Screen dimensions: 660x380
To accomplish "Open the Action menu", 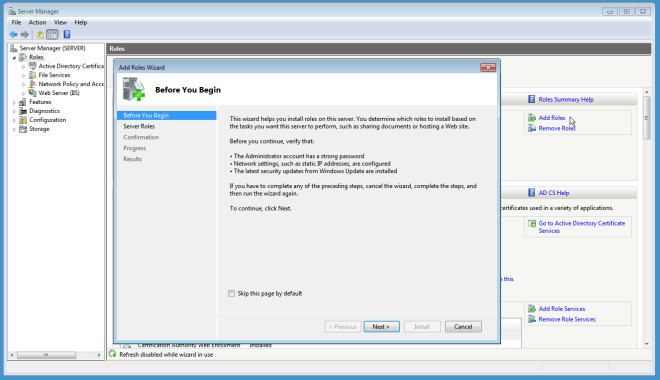I will pos(37,22).
